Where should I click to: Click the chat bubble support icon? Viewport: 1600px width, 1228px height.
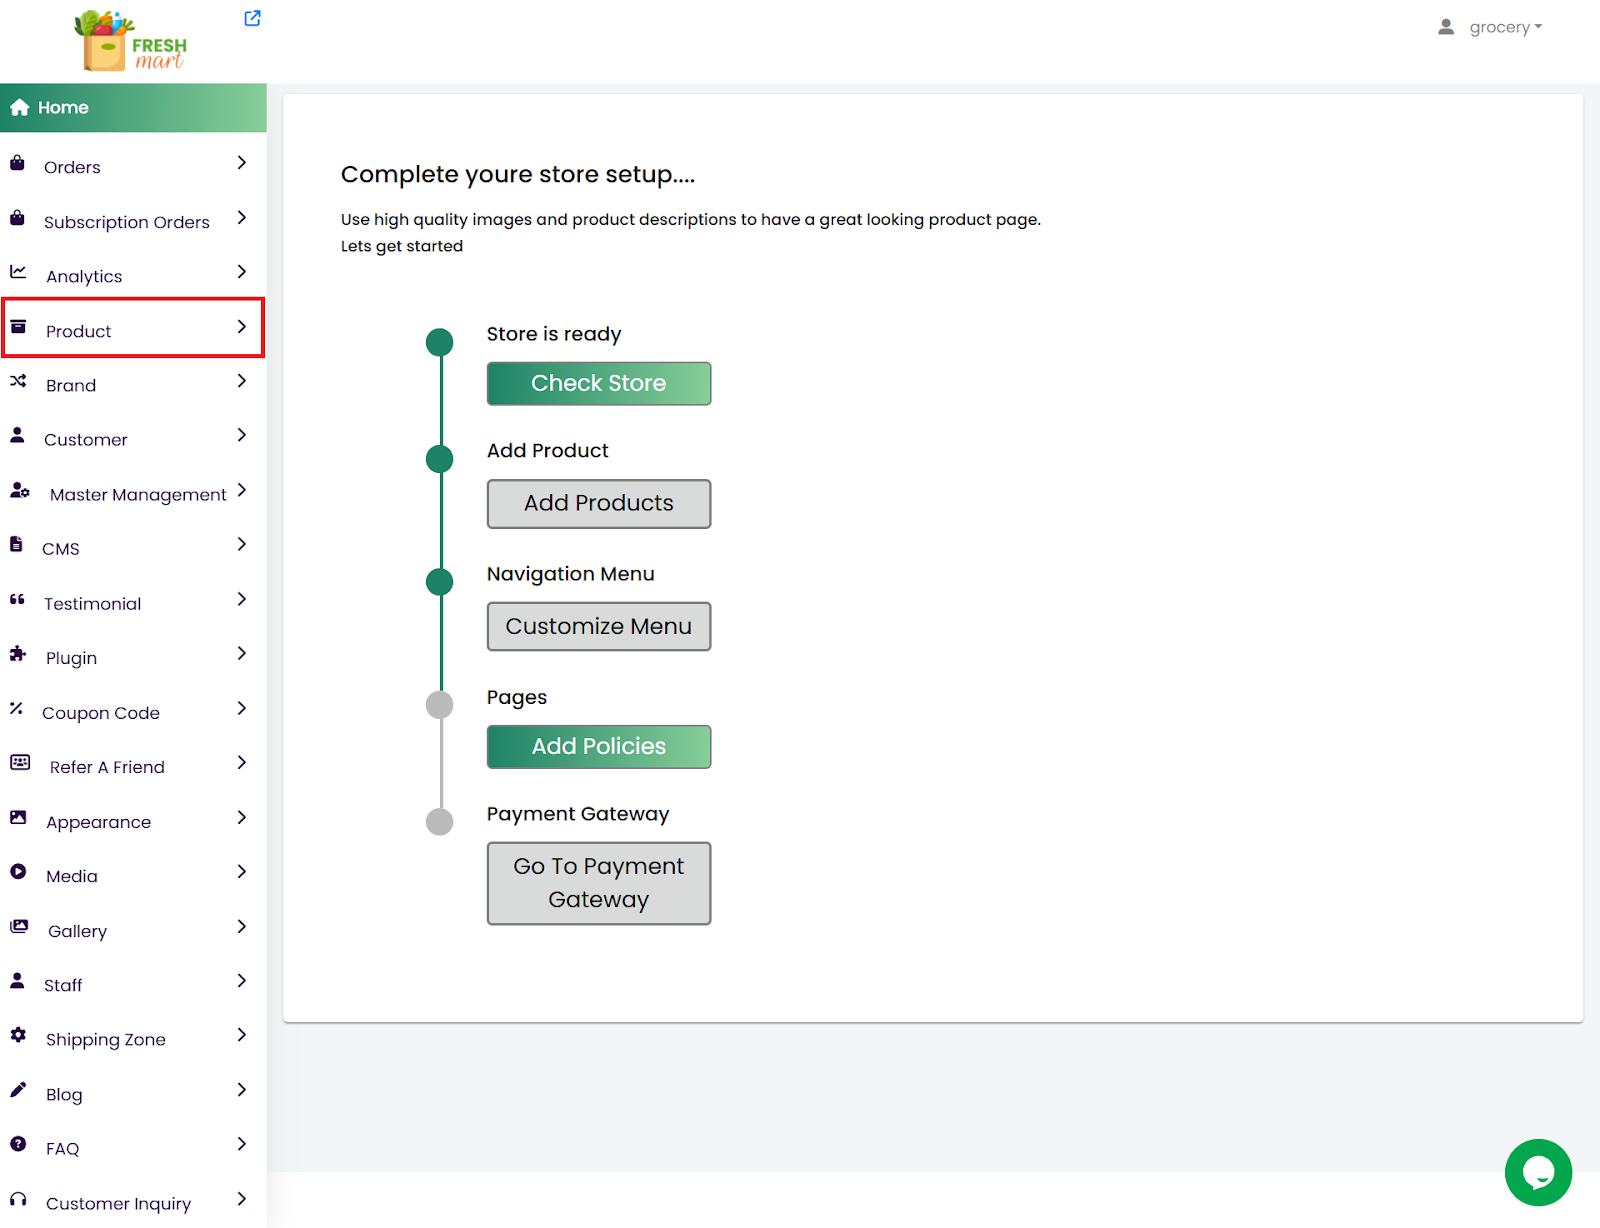click(x=1537, y=1172)
